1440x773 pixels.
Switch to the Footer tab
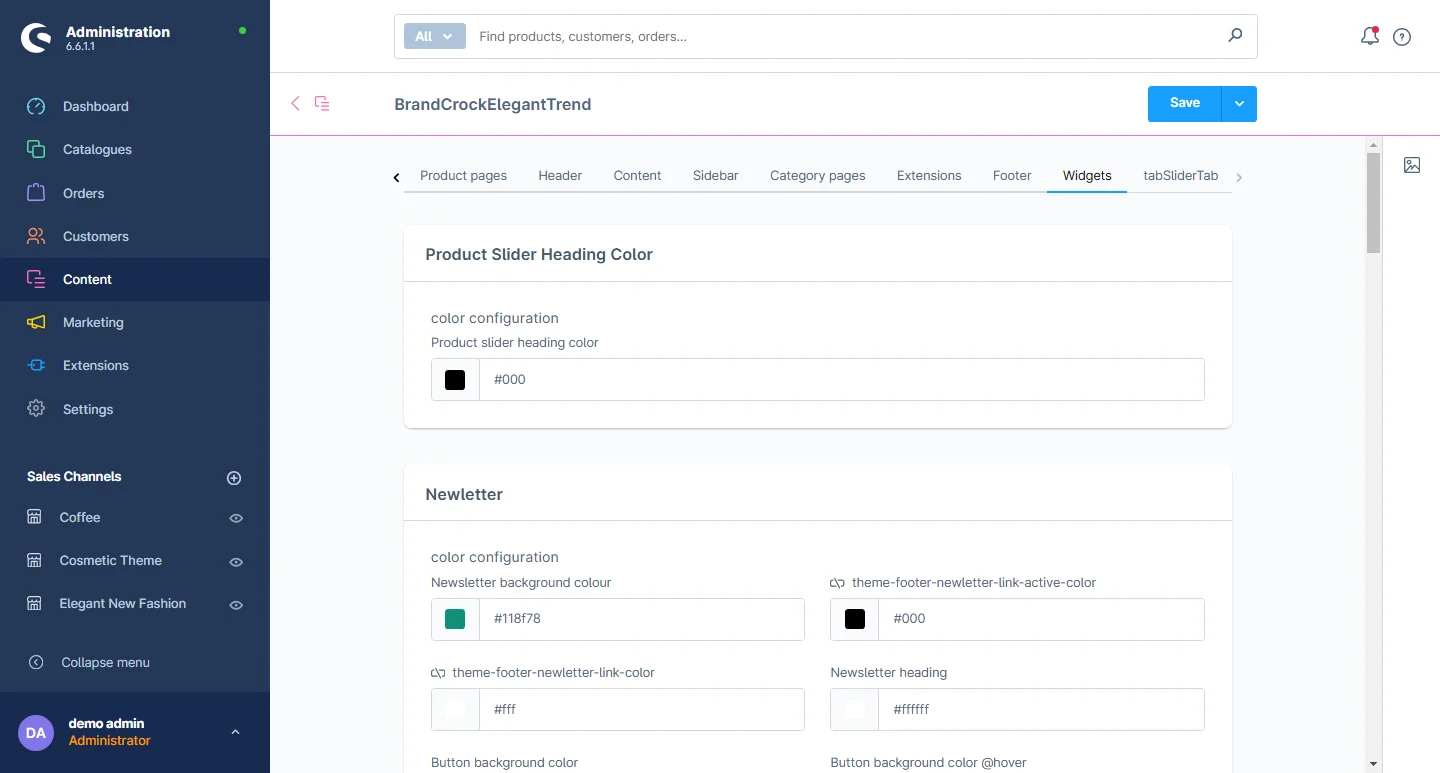(1011, 175)
